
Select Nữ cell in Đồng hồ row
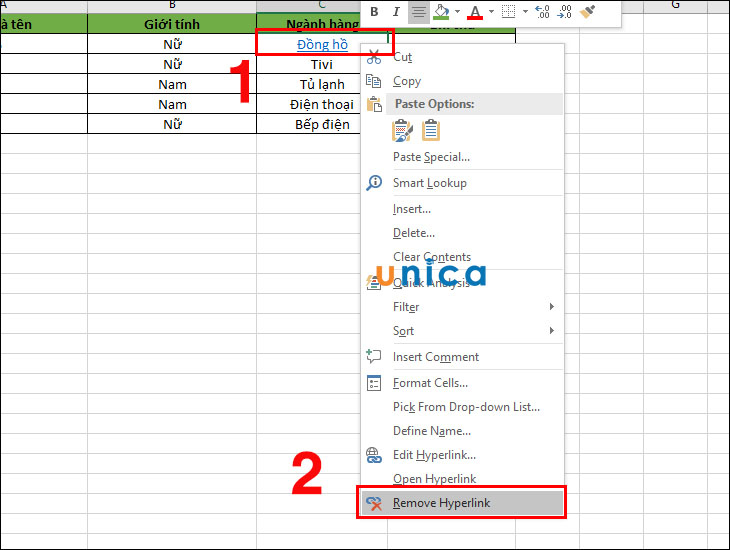tap(172, 44)
